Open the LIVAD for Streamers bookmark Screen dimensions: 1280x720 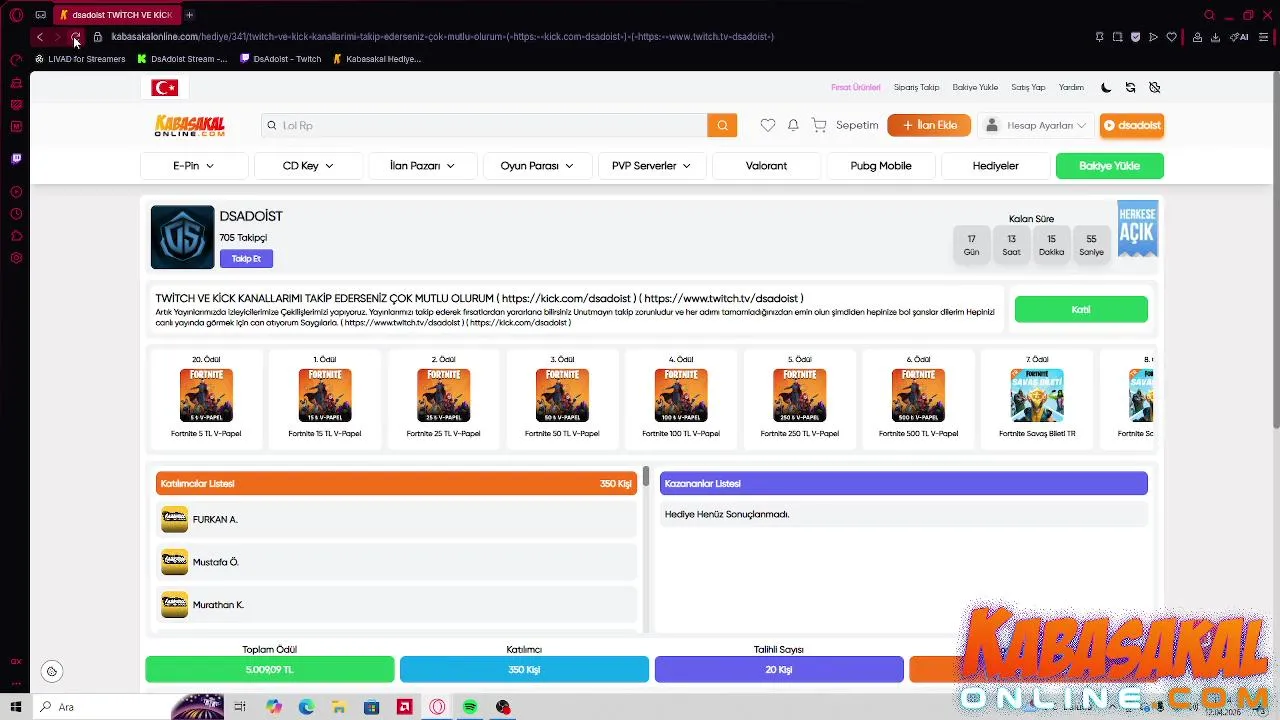click(80, 59)
